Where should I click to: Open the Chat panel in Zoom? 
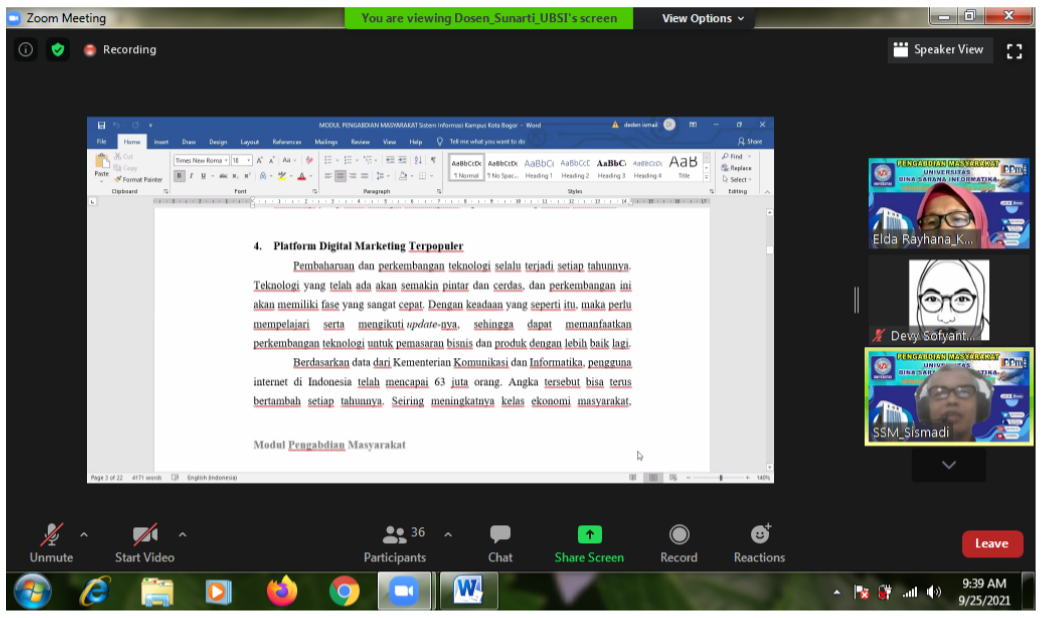click(500, 544)
